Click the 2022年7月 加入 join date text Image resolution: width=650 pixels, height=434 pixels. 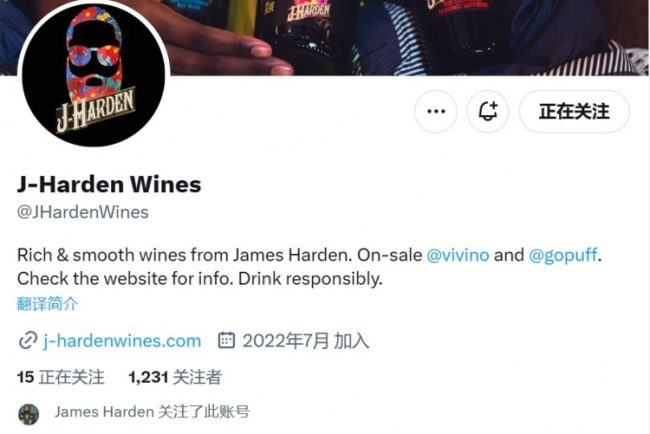pyautogui.click(x=306, y=341)
